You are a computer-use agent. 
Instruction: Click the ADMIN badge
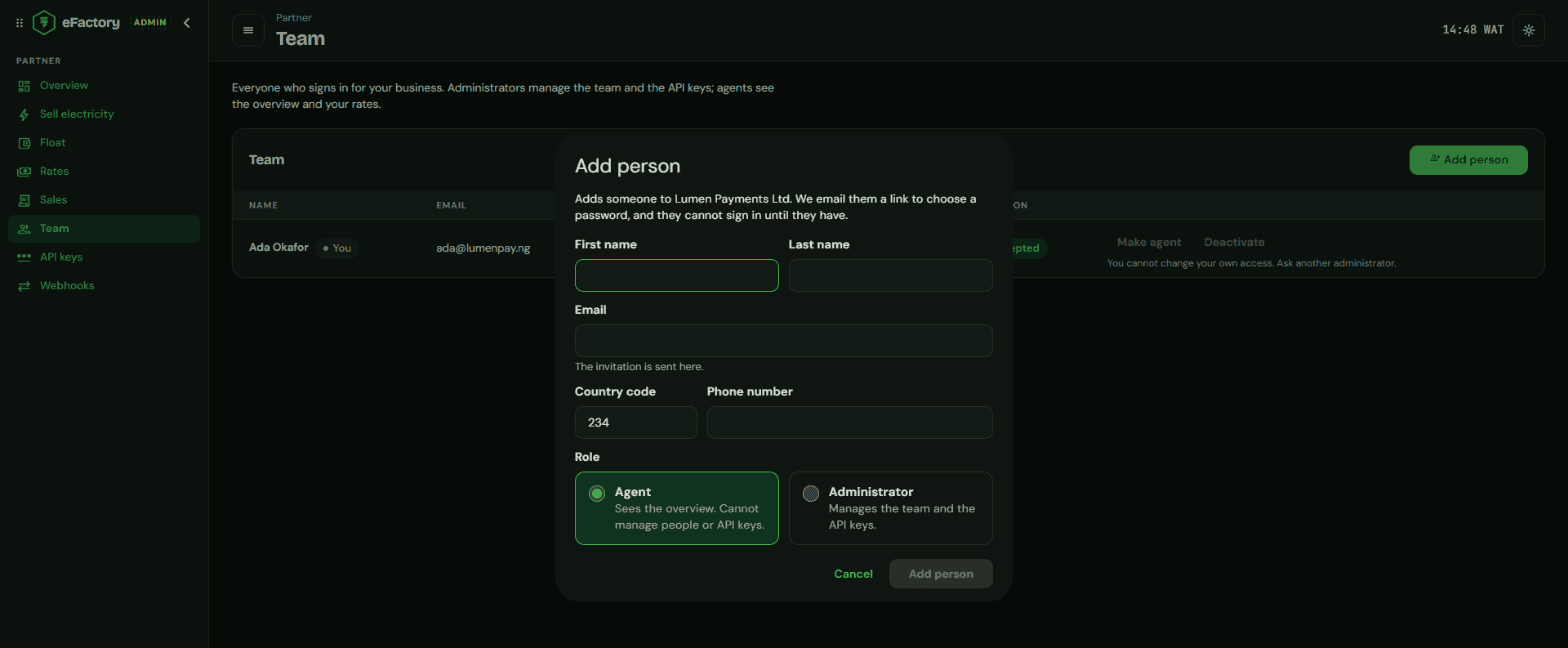pyautogui.click(x=150, y=22)
